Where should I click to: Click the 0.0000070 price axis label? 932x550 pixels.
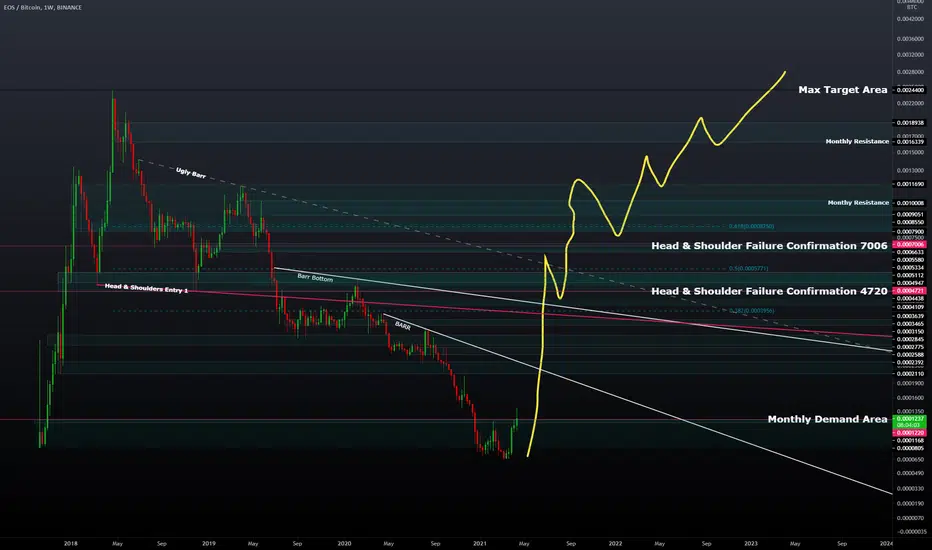click(910, 518)
